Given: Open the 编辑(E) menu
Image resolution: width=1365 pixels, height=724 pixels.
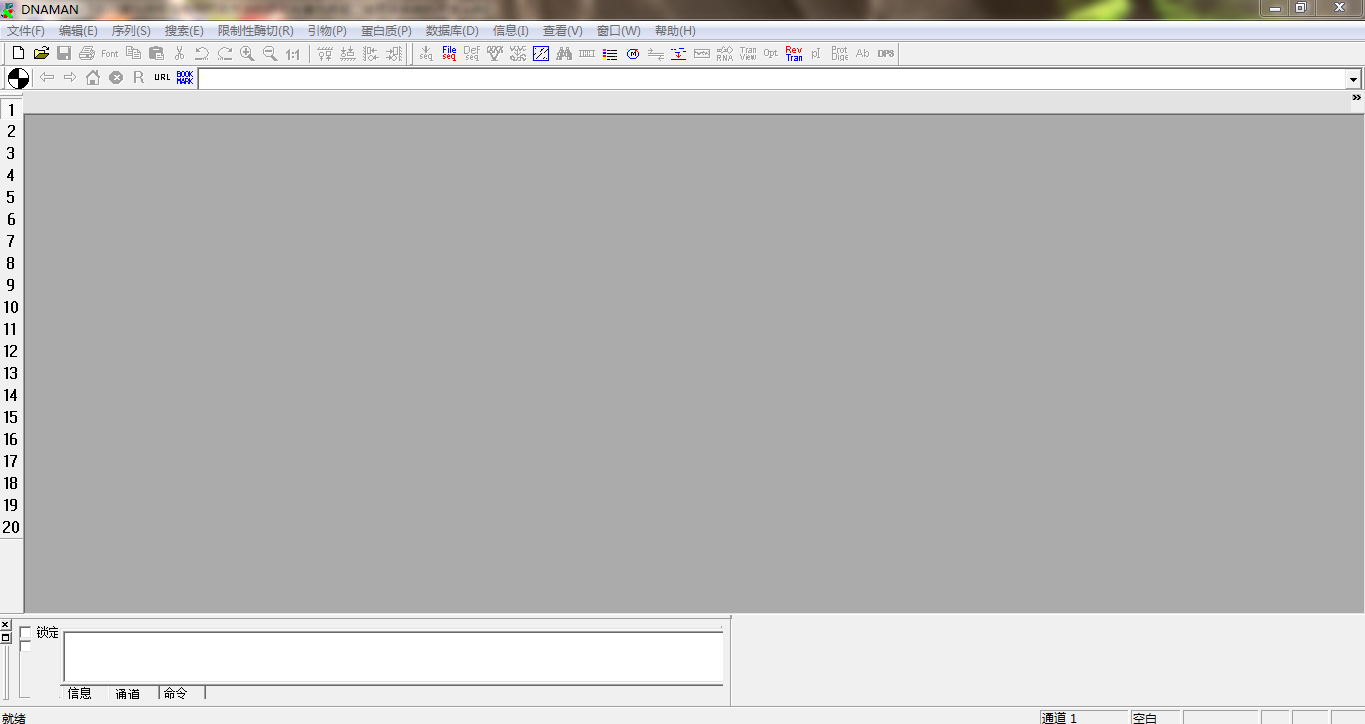Looking at the screenshot, I should pos(78,31).
